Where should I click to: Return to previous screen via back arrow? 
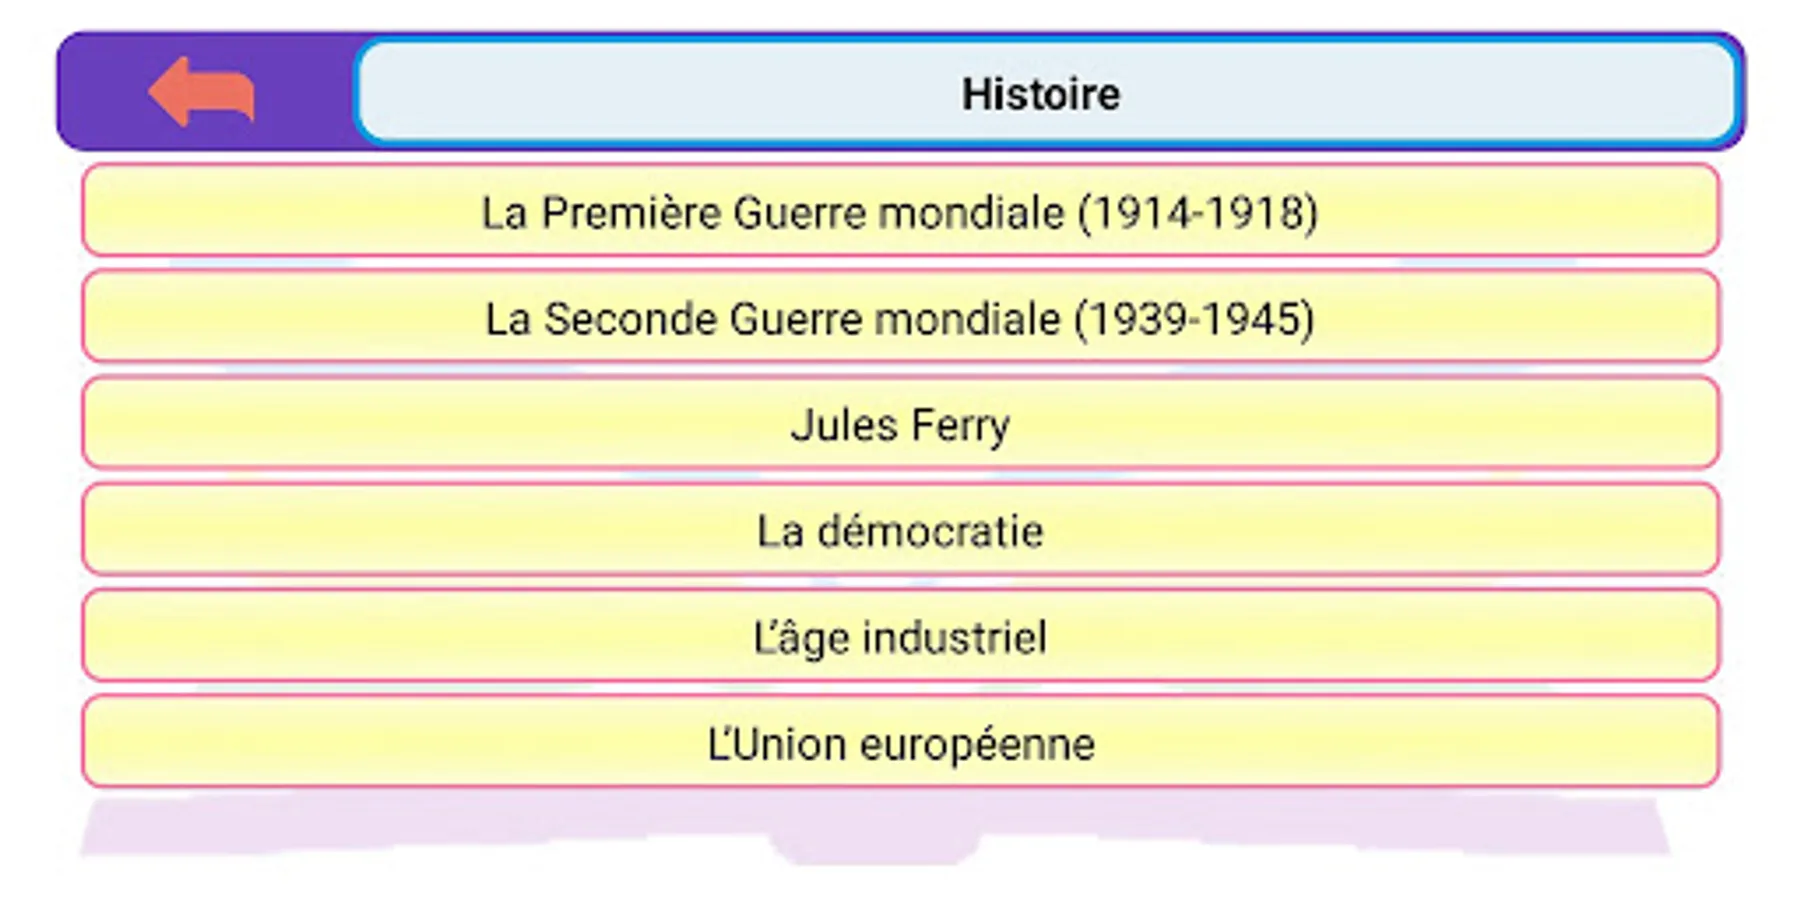pos(202,92)
